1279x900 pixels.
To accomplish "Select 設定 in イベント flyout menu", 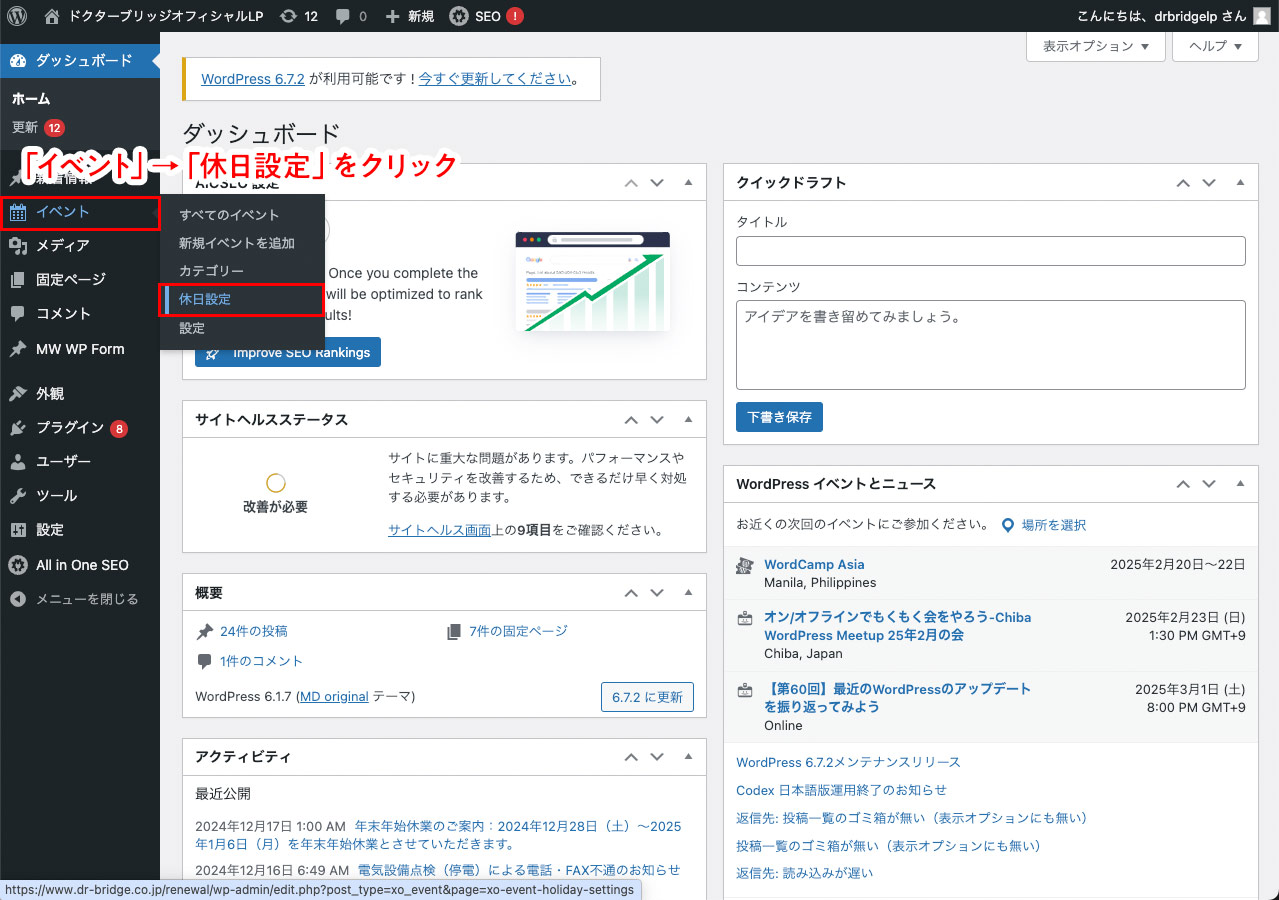I will point(192,328).
